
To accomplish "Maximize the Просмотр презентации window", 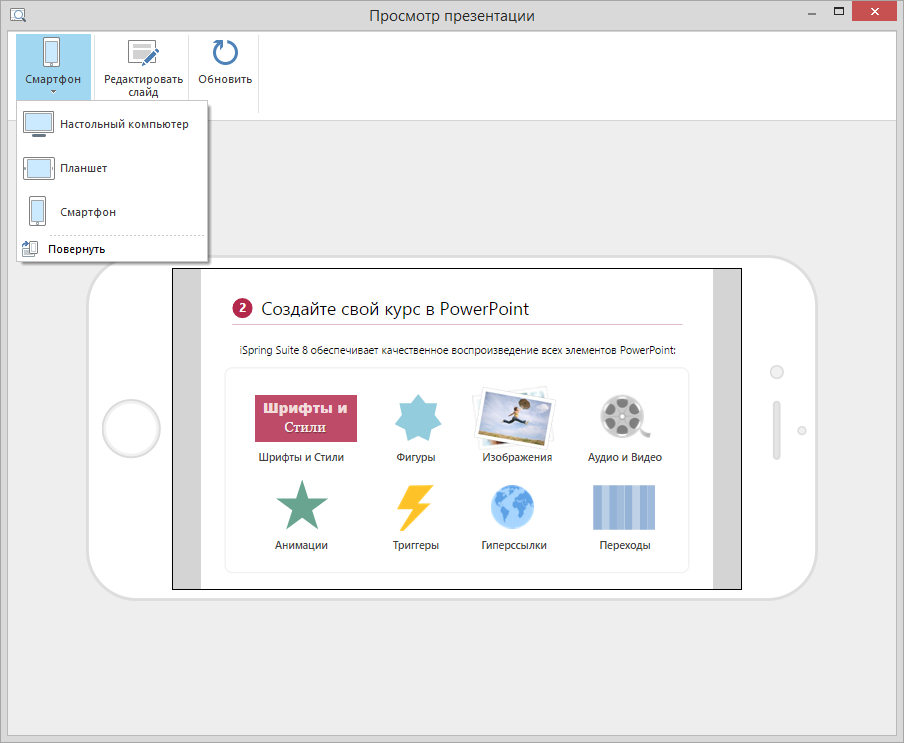I will (839, 12).
